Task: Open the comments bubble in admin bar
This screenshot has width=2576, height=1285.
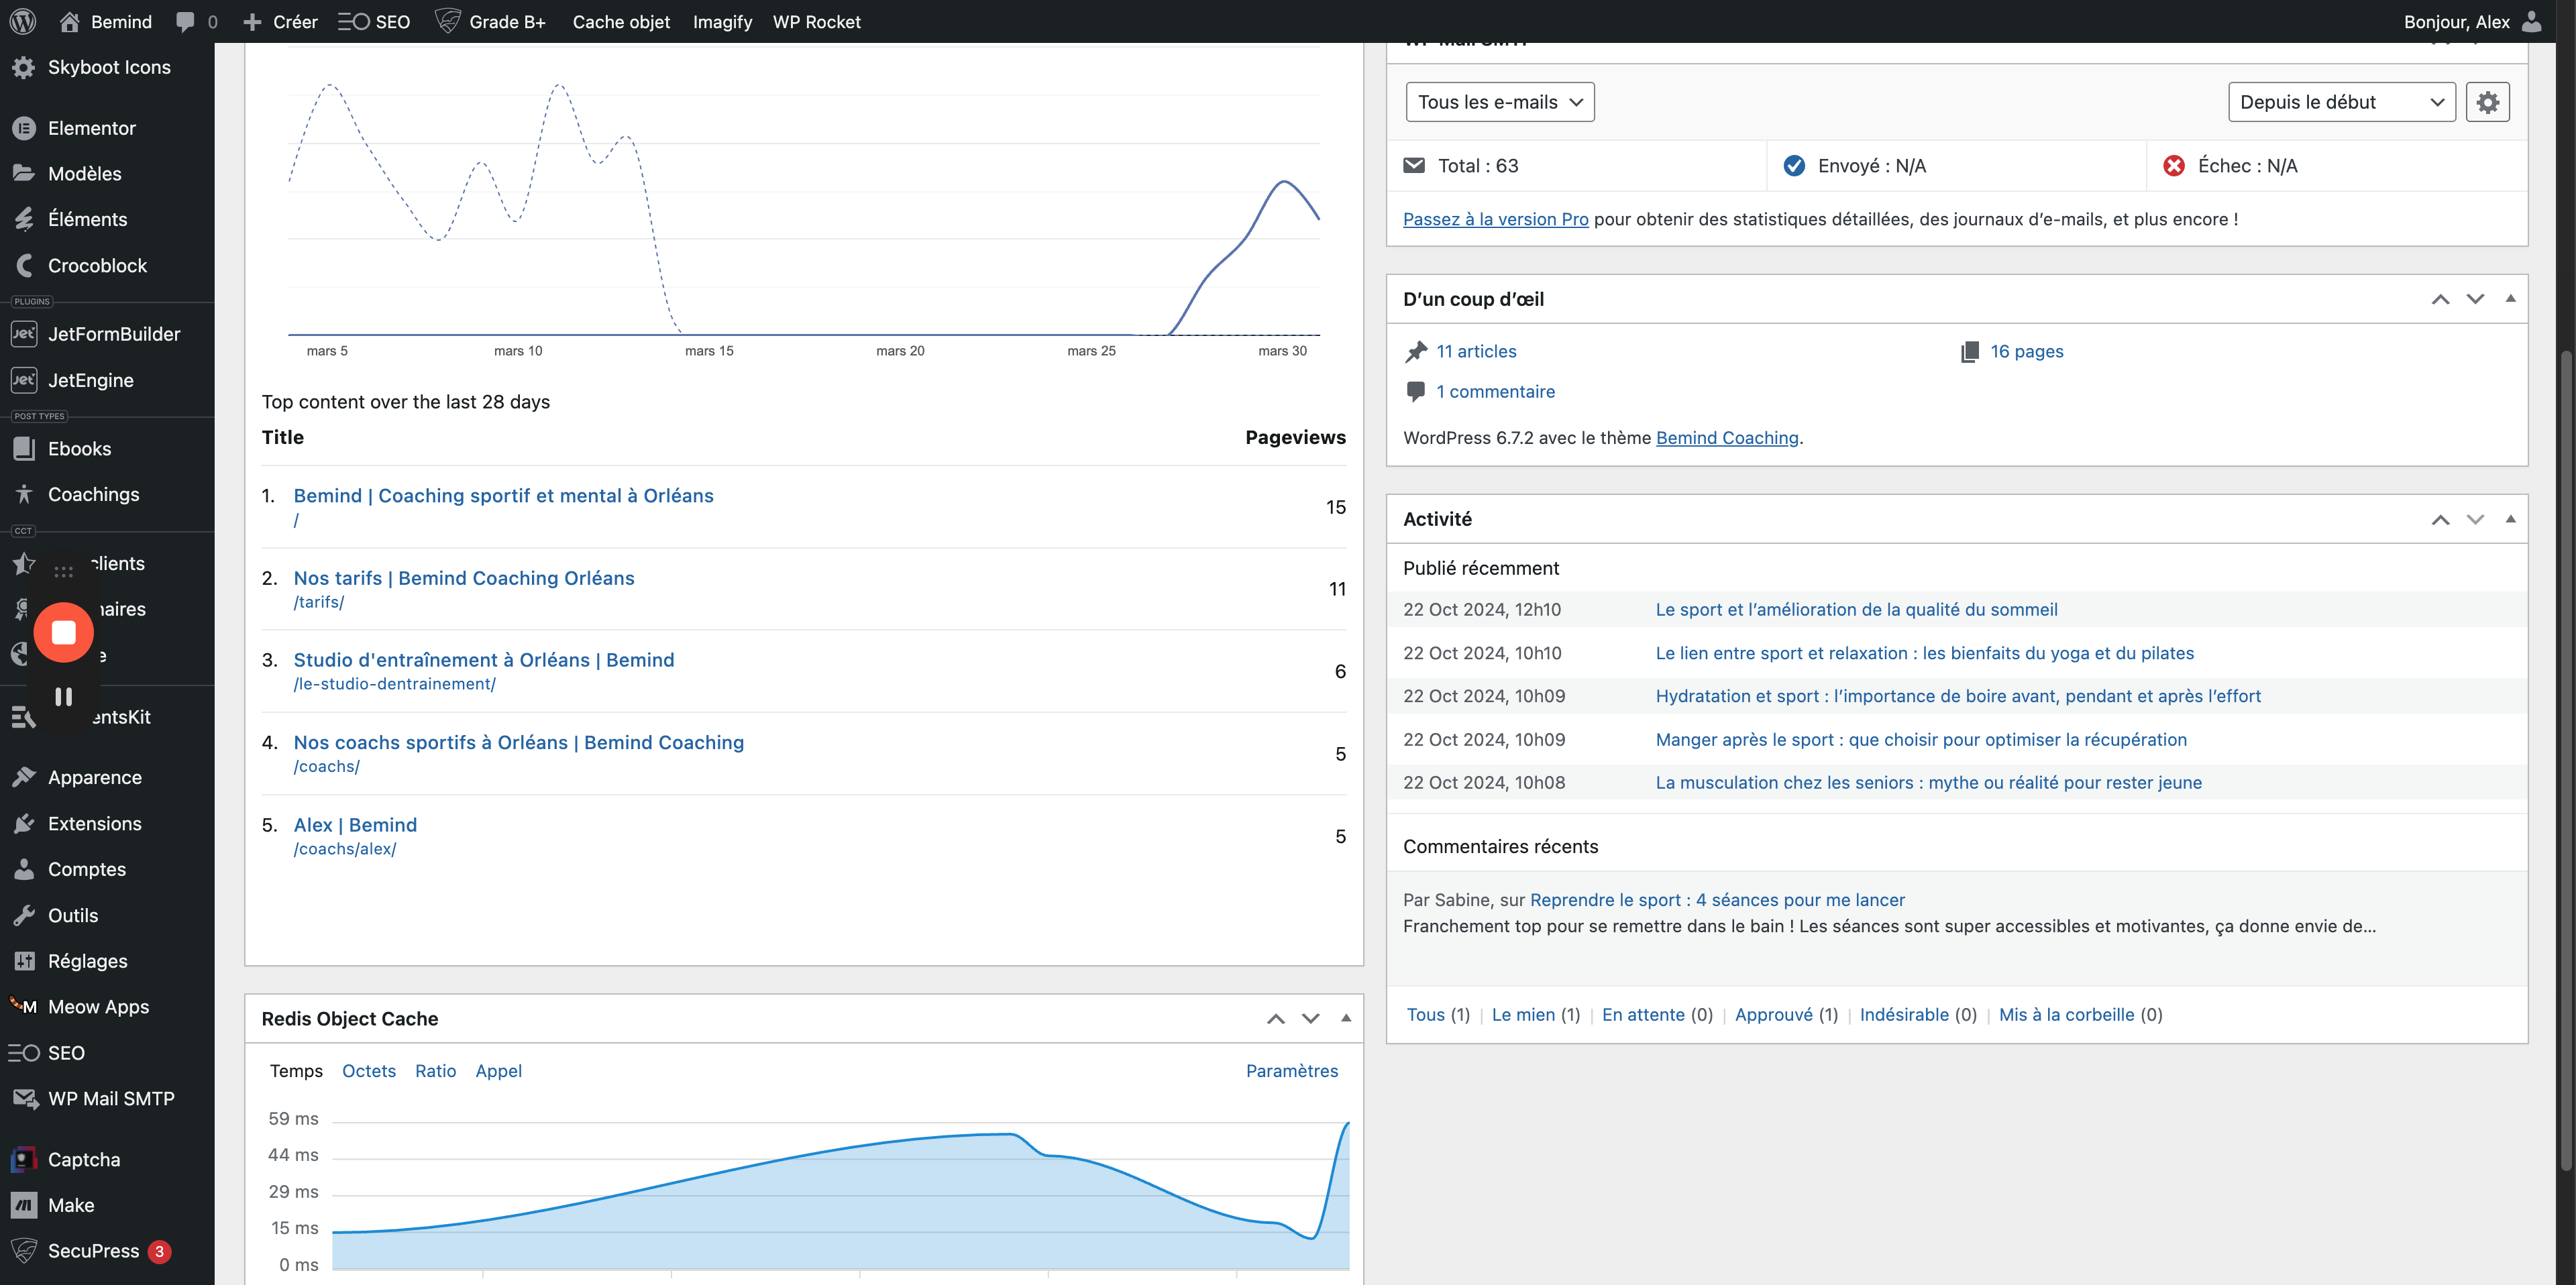Action: click(x=197, y=21)
